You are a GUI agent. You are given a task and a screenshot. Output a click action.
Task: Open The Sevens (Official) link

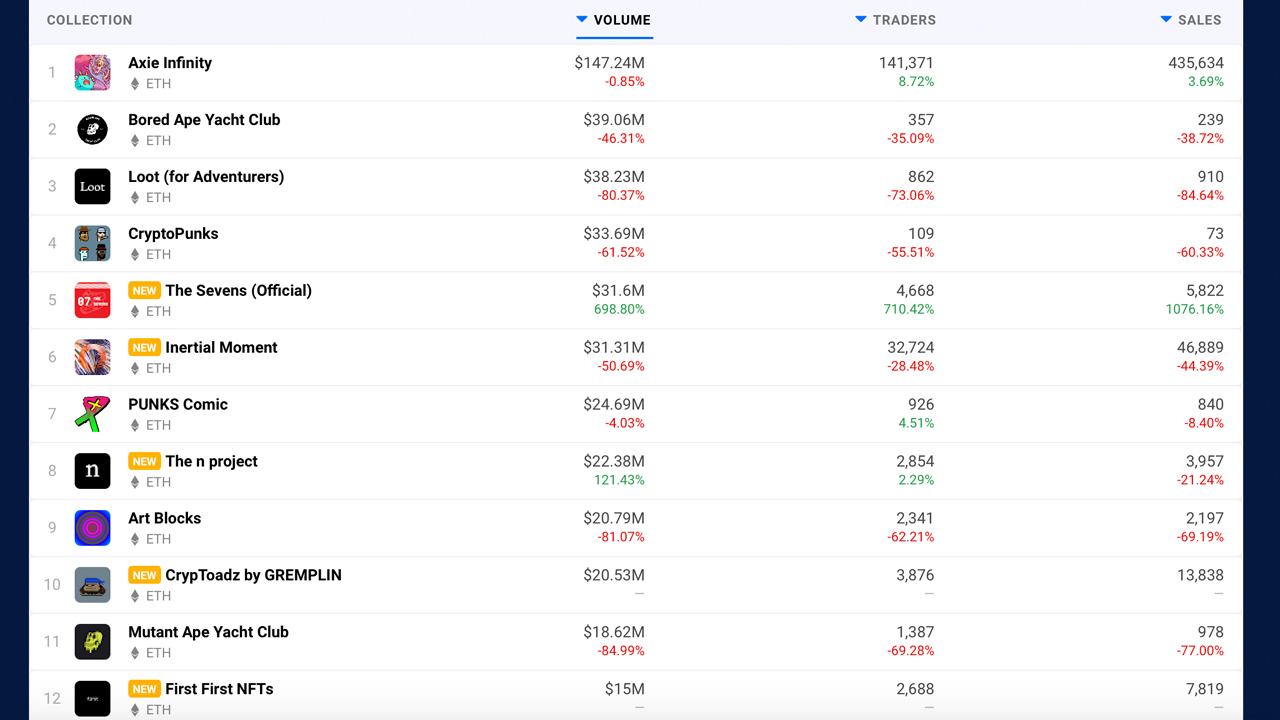(x=239, y=291)
